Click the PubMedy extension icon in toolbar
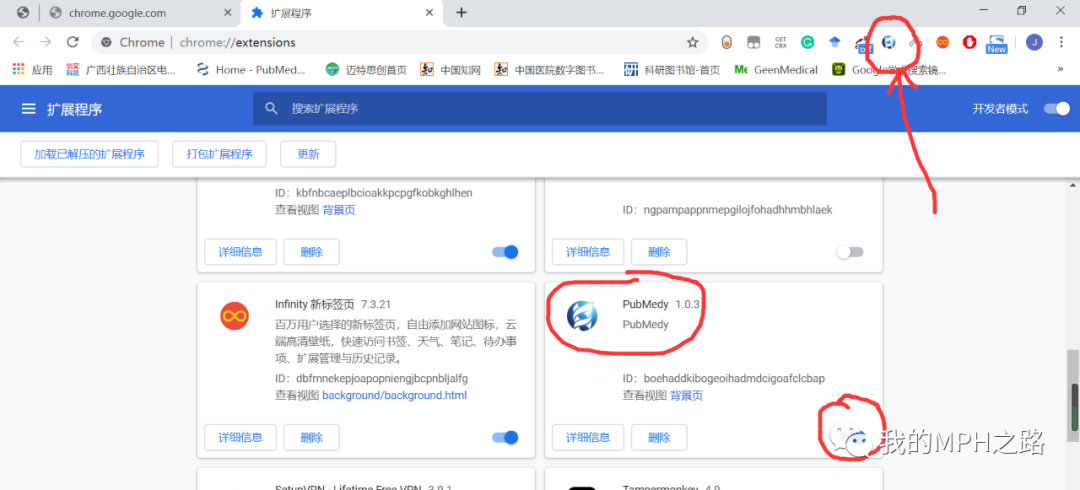This screenshot has width=1080, height=490. pyautogui.click(x=889, y=42)
